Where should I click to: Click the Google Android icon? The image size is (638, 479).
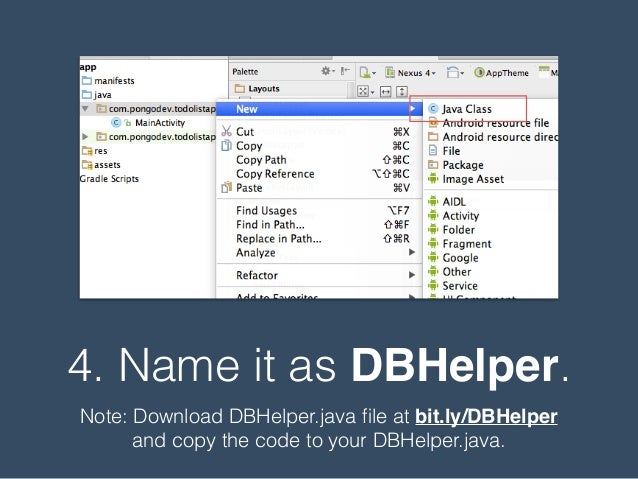tap(433, 258)
